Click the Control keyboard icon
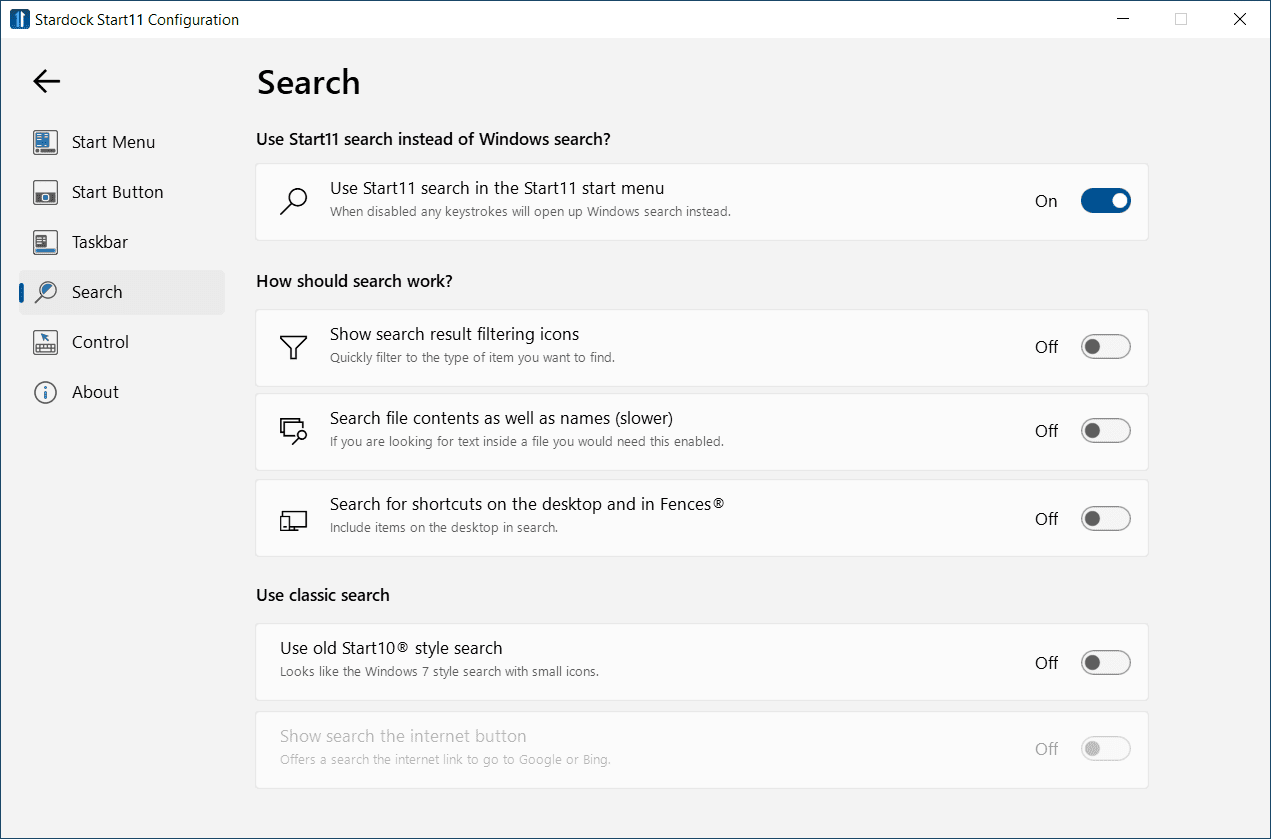This screenshot has height=839, width=1271. click(45, 342)
